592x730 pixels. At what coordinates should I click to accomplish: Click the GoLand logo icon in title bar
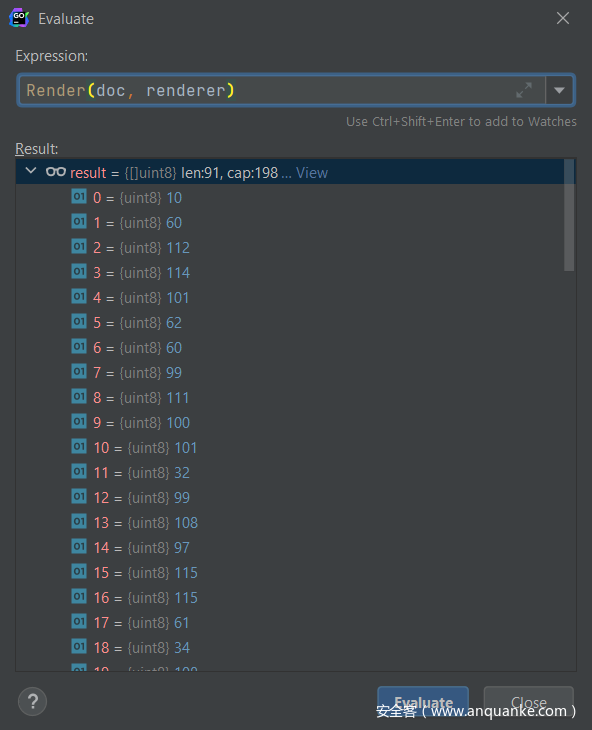pyautogui.click(x=19, y=18)
